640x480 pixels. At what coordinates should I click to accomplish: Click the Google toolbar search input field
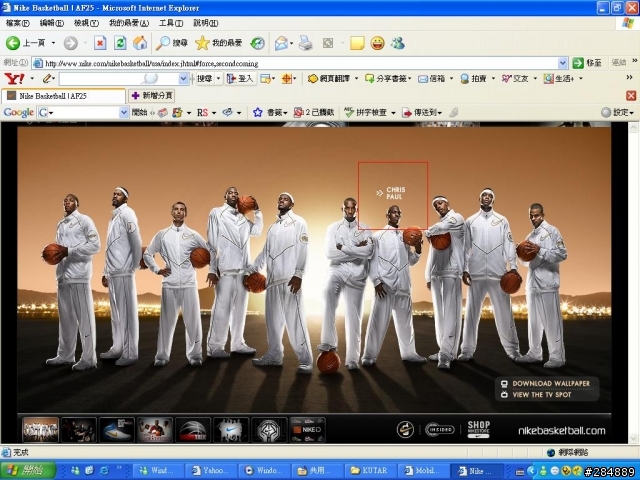(84, 112)
